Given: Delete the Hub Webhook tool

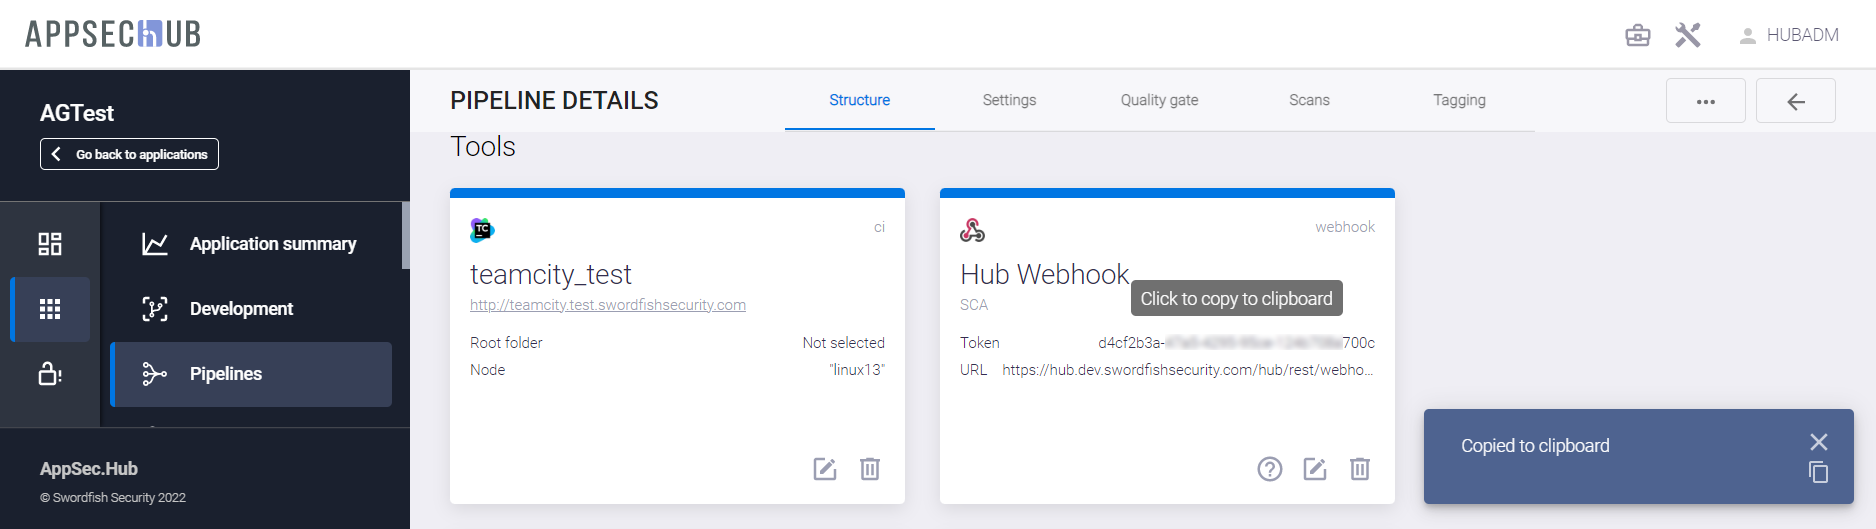Looking at the screenshot, I should (x=1360, y=469).
